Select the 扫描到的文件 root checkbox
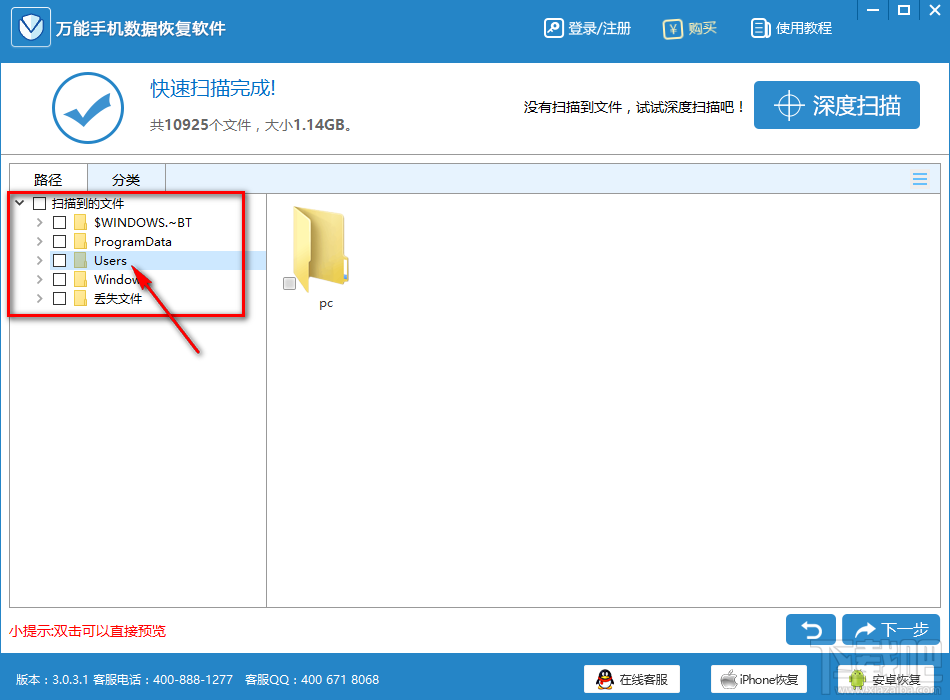 38,203
